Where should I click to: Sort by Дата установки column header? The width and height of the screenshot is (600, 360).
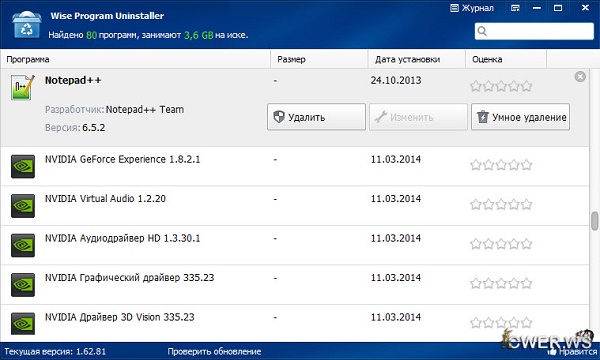416,59
